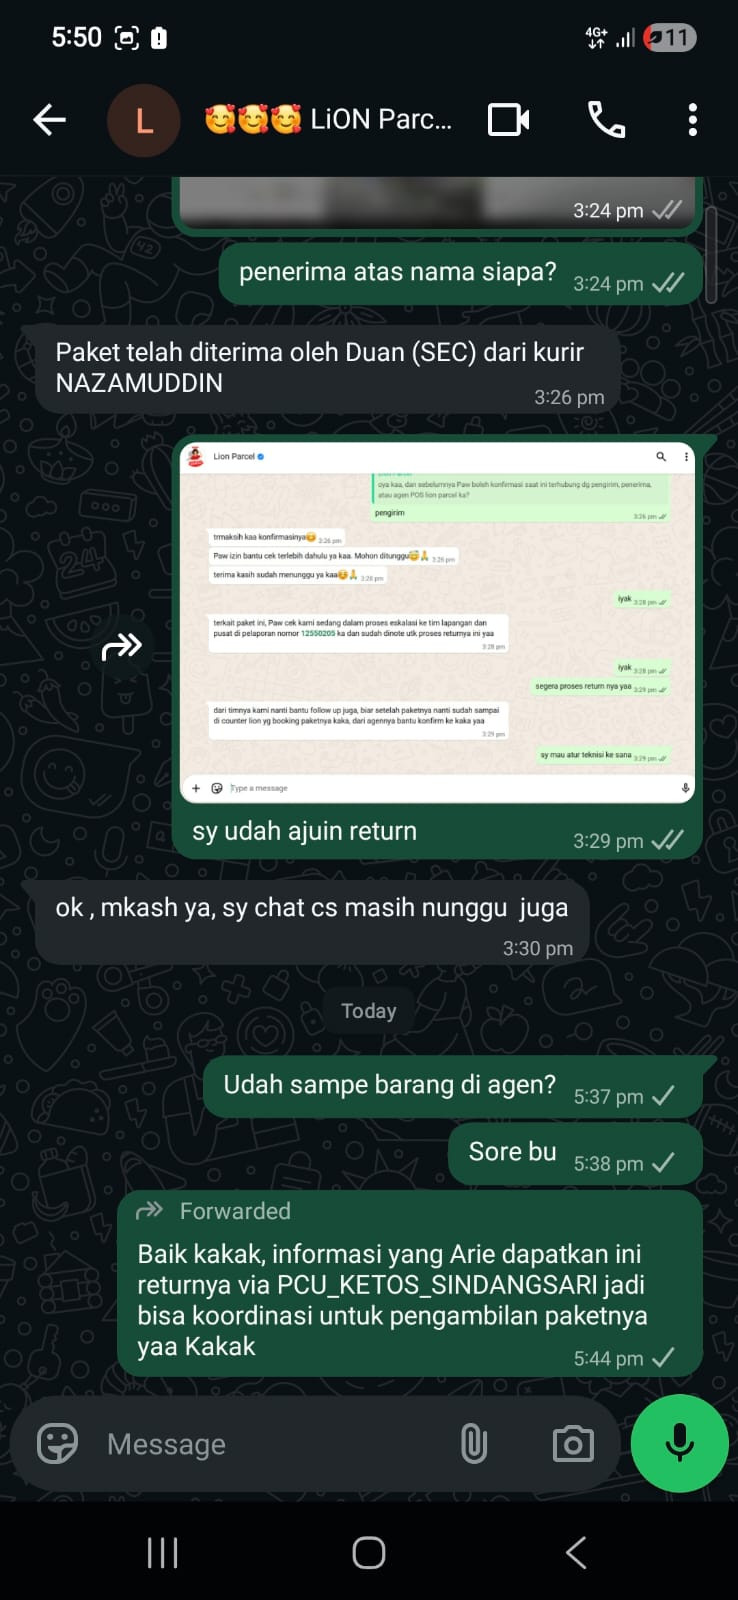
Task: Start a voice call via phone icon
Action: (606, 120)
